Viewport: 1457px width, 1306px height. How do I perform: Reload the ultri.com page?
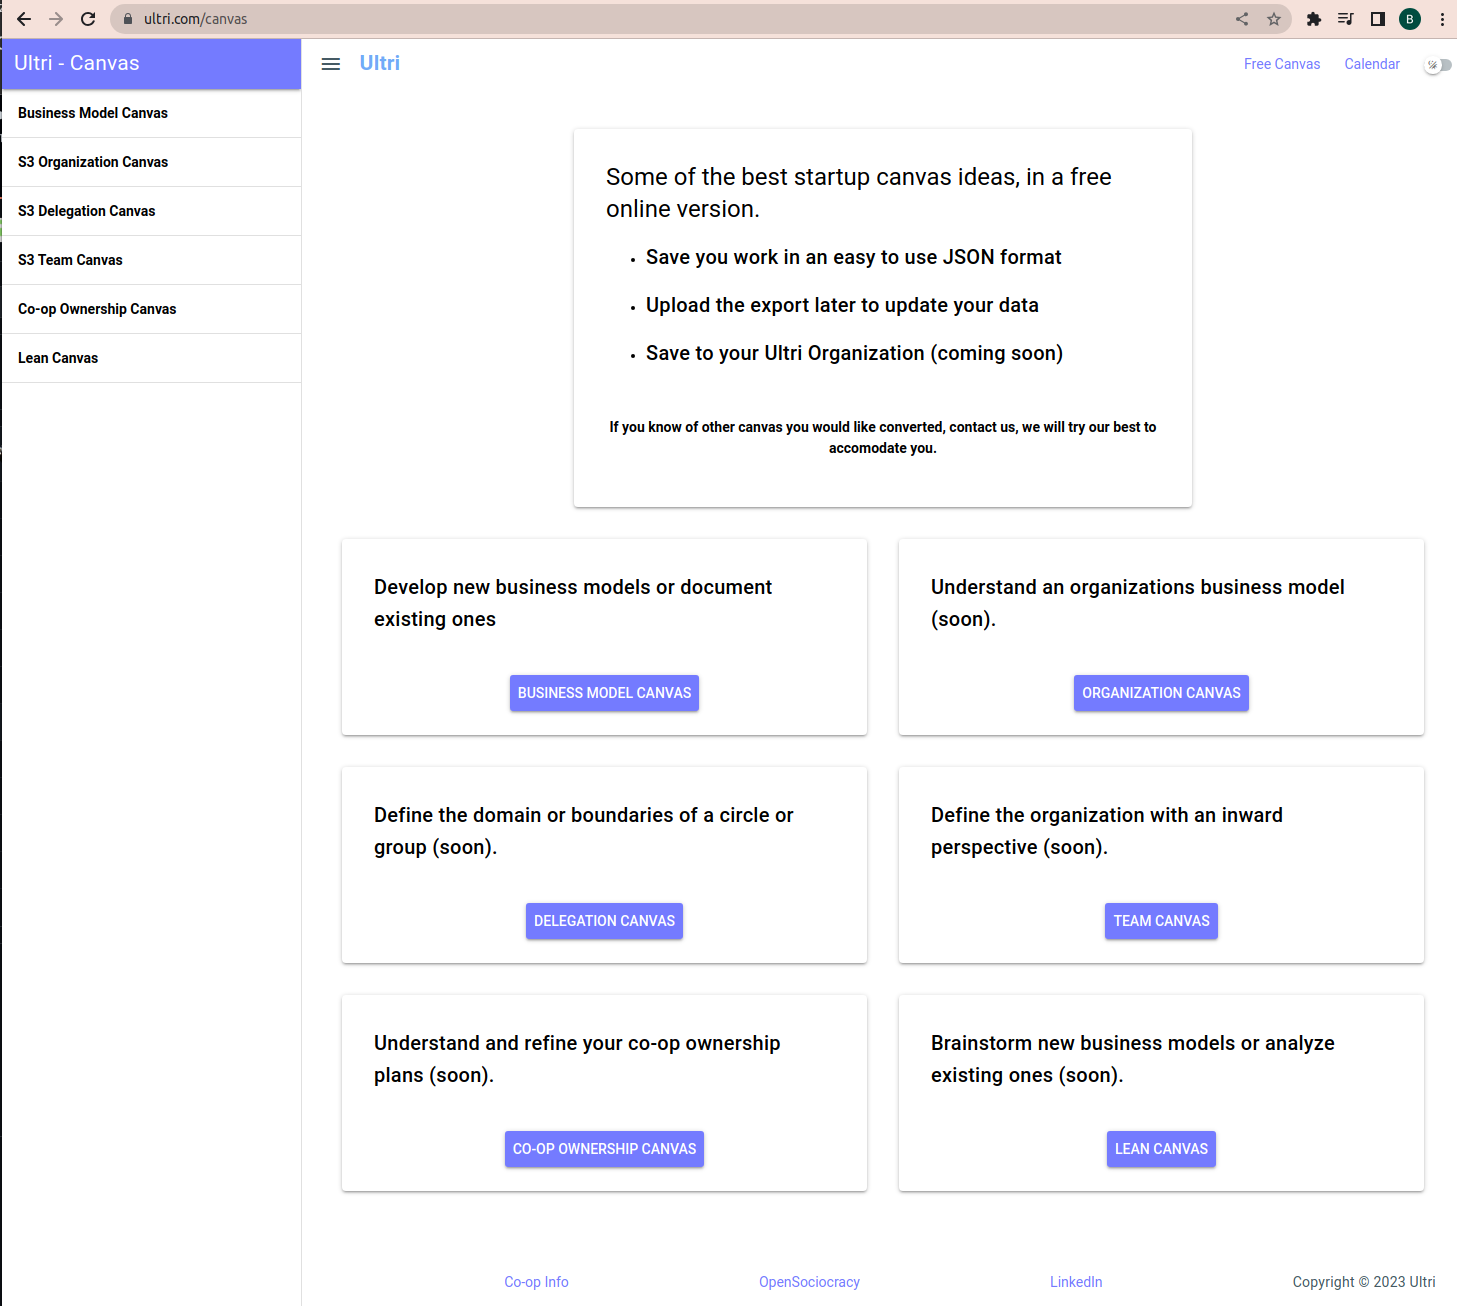pos(88,19)
